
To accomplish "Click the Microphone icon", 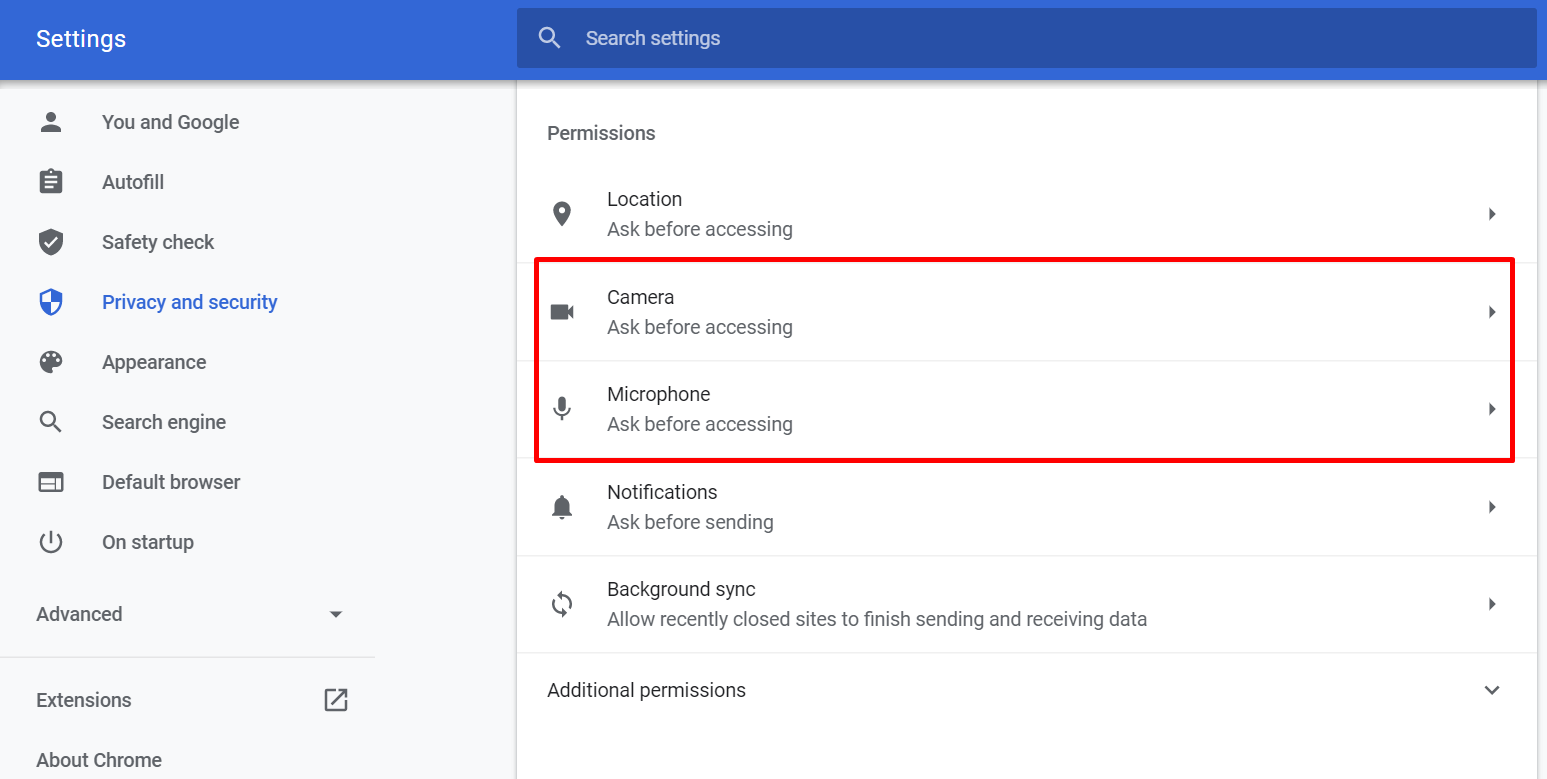I will [x=562, y=409].
